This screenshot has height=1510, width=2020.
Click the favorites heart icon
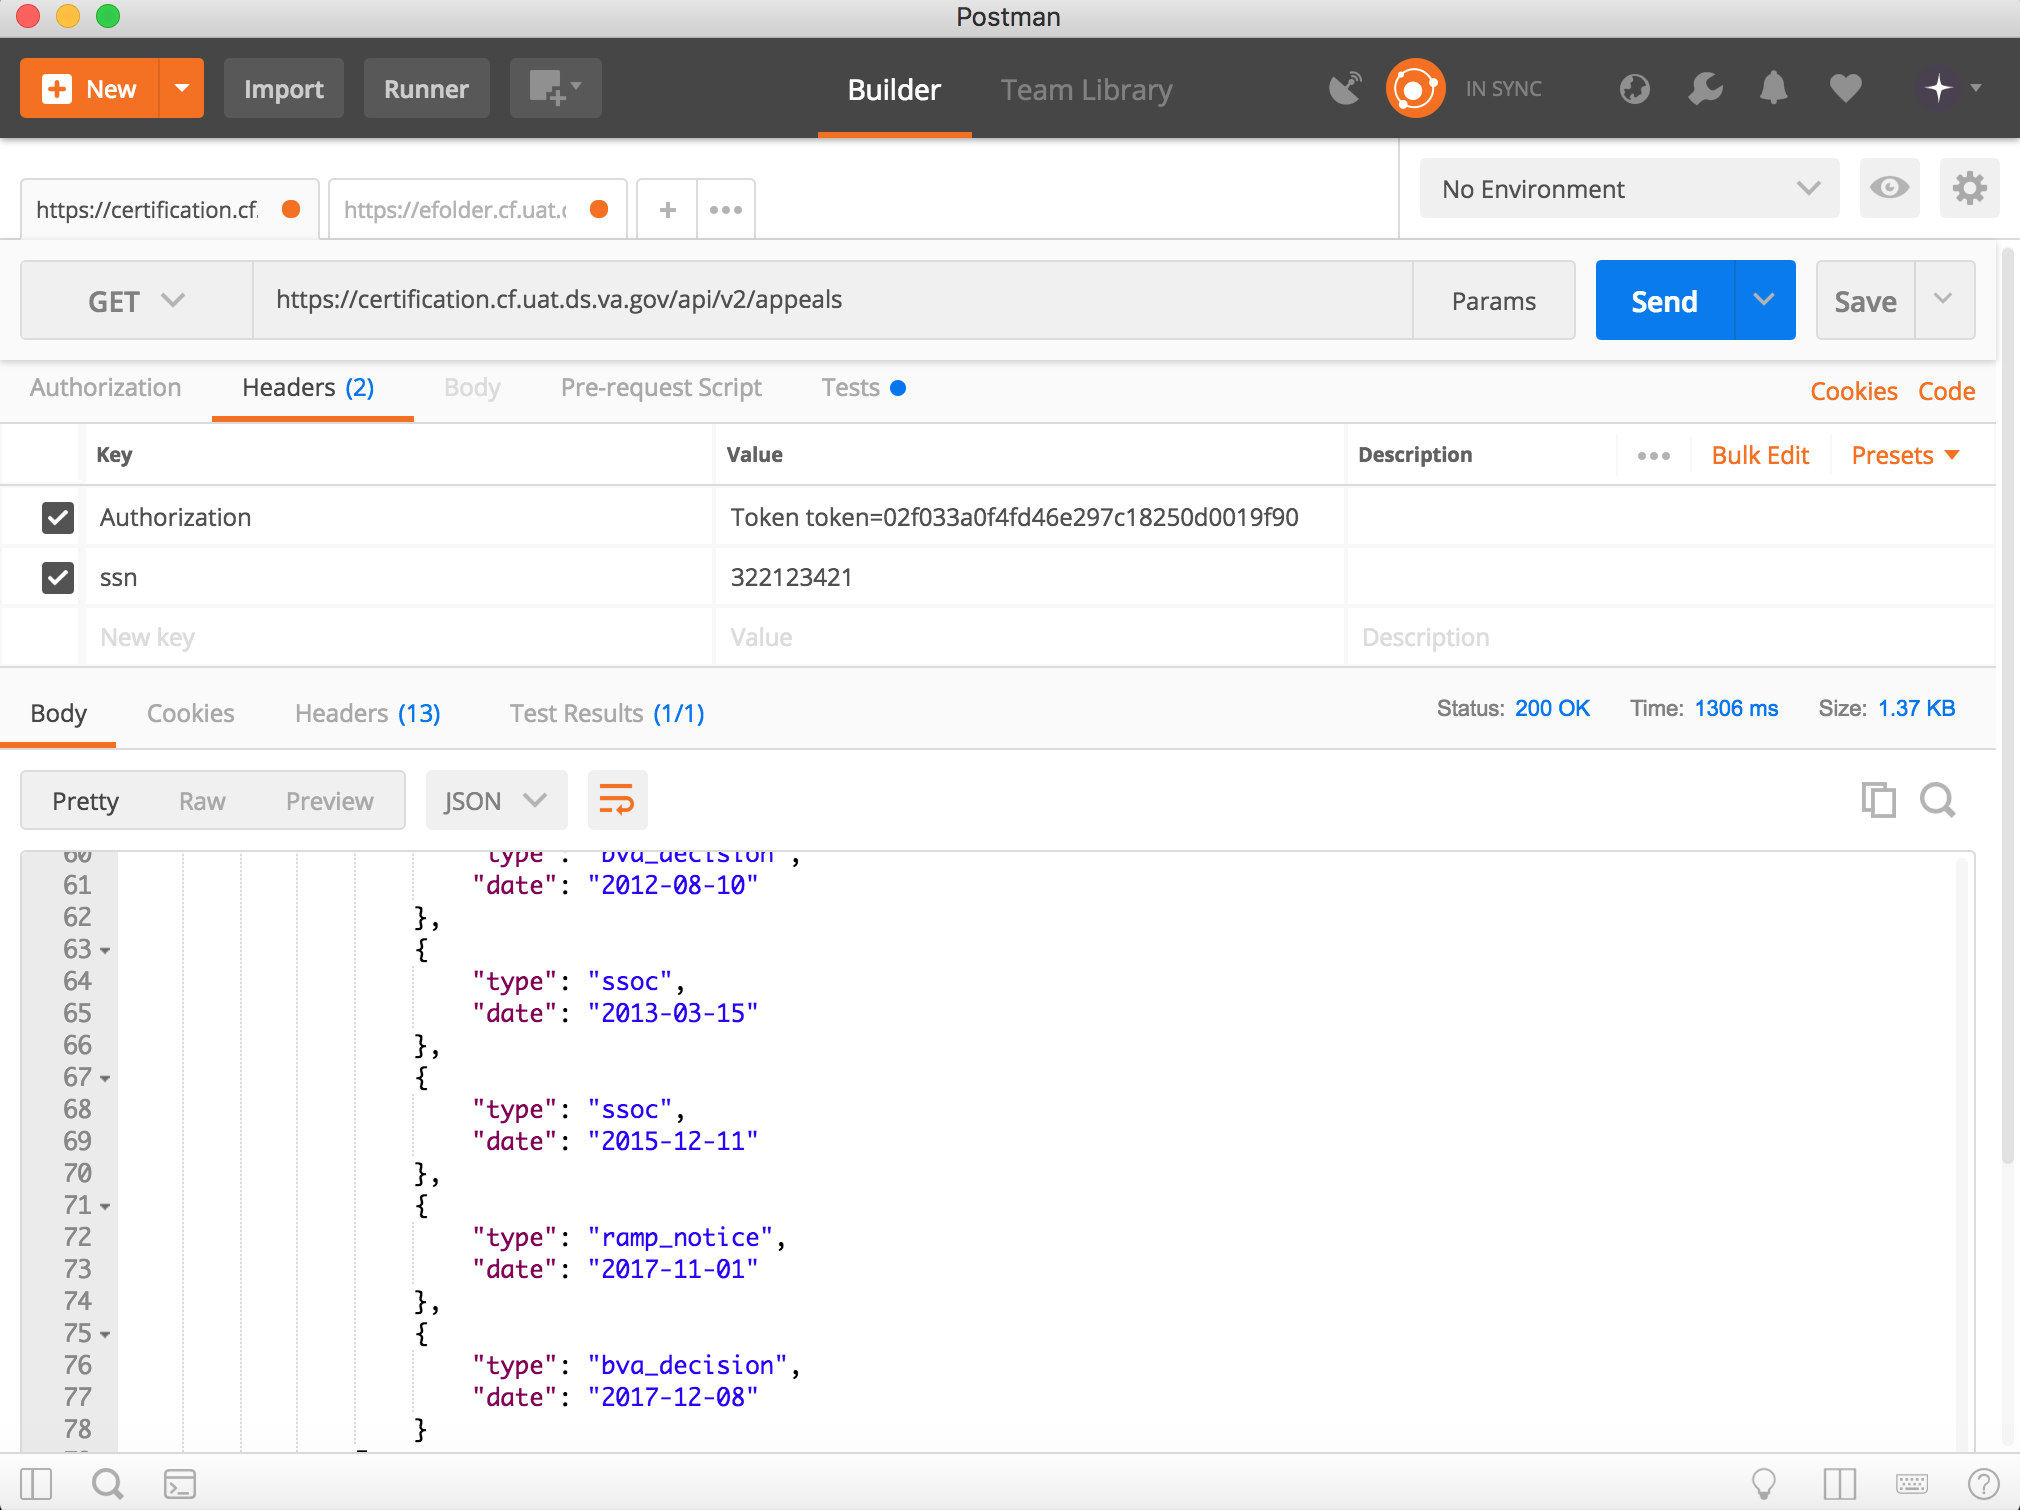tap(1844, 88)
